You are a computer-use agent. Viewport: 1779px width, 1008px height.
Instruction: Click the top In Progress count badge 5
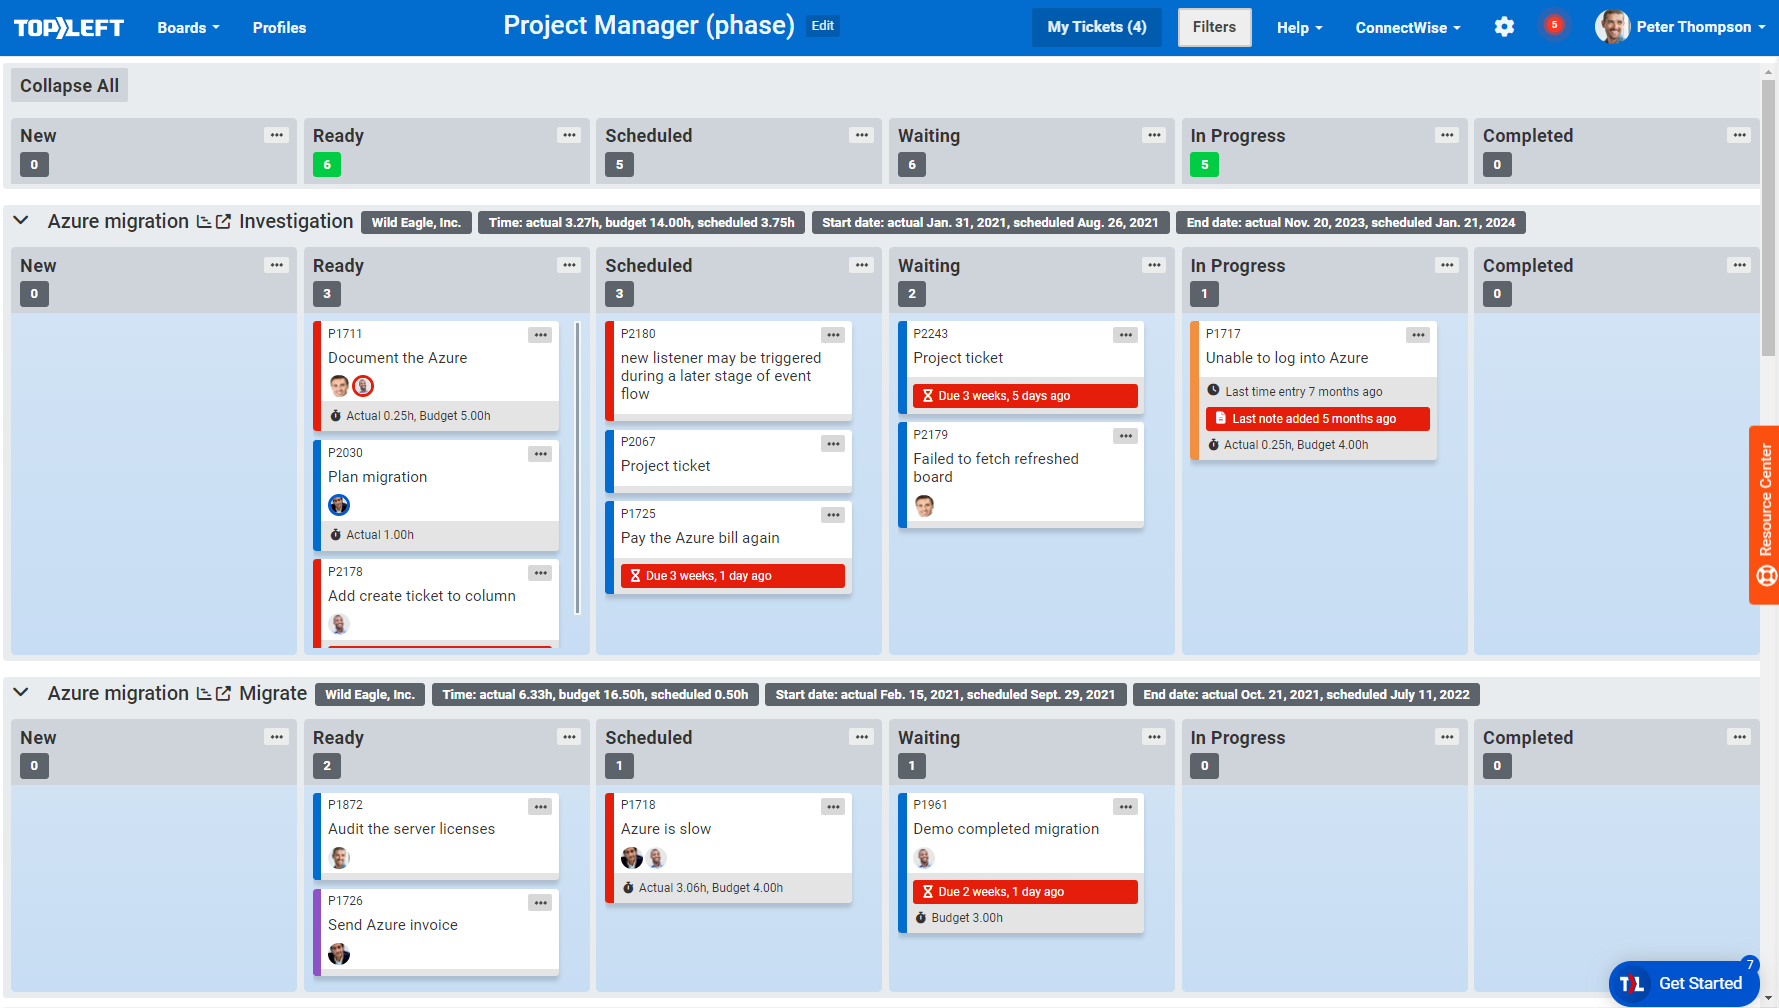click(1204, 165)
